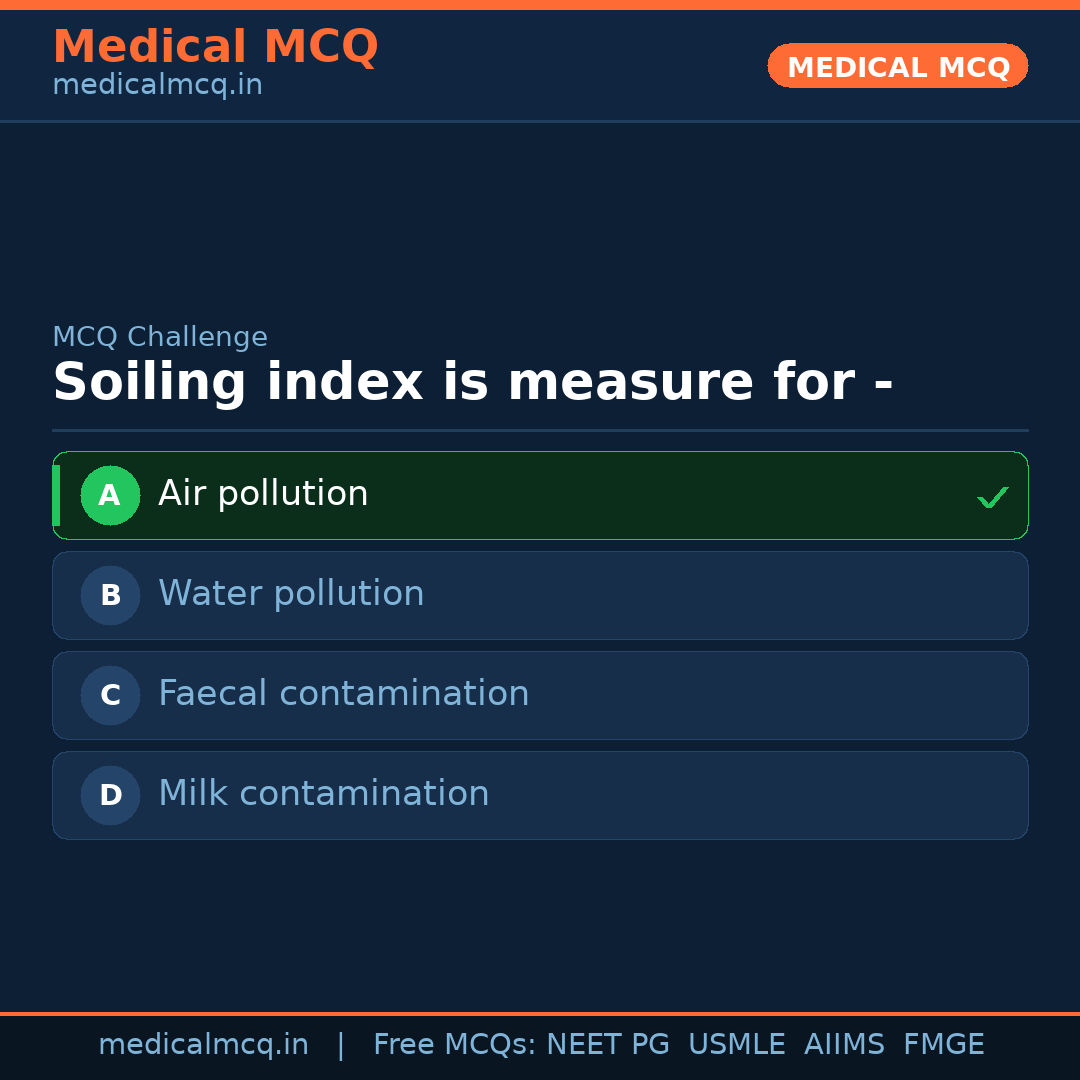Choose the Water pollution option

point(291,594)
